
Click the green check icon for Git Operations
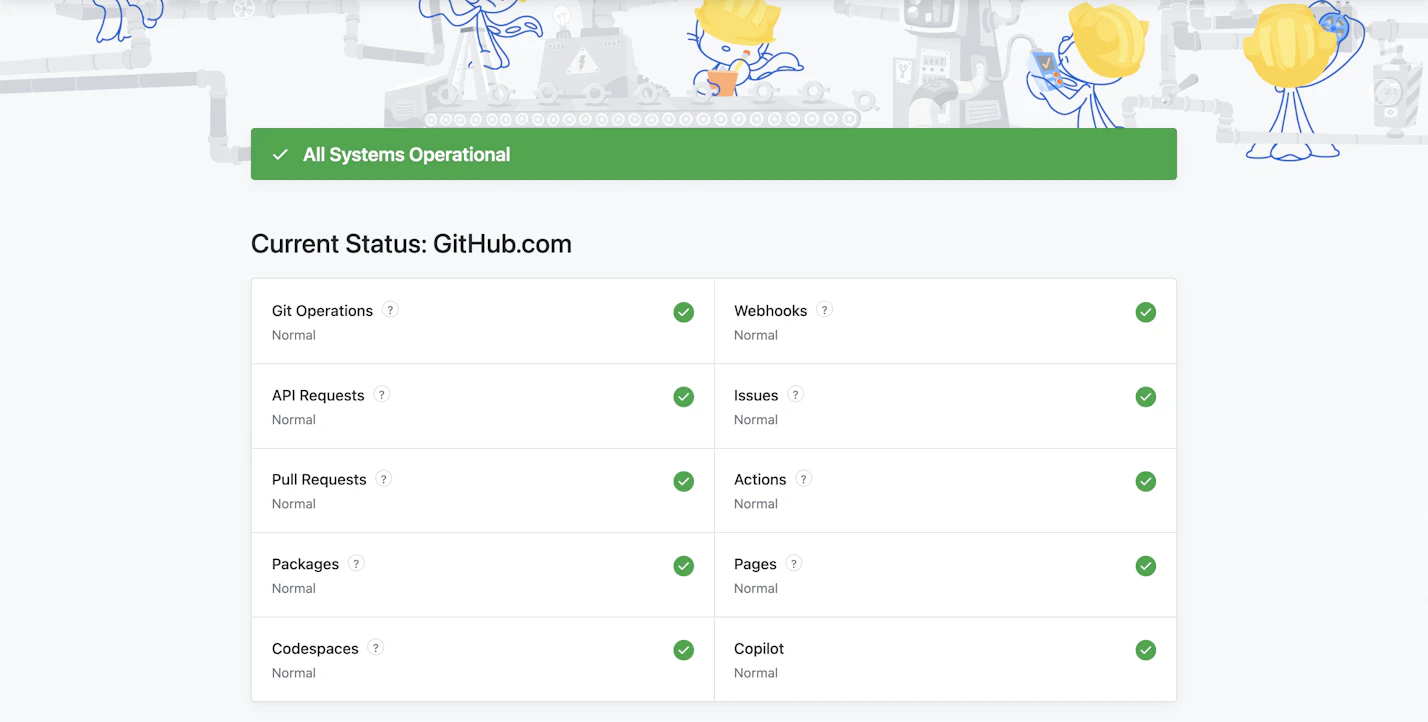[x=684, y=312]
